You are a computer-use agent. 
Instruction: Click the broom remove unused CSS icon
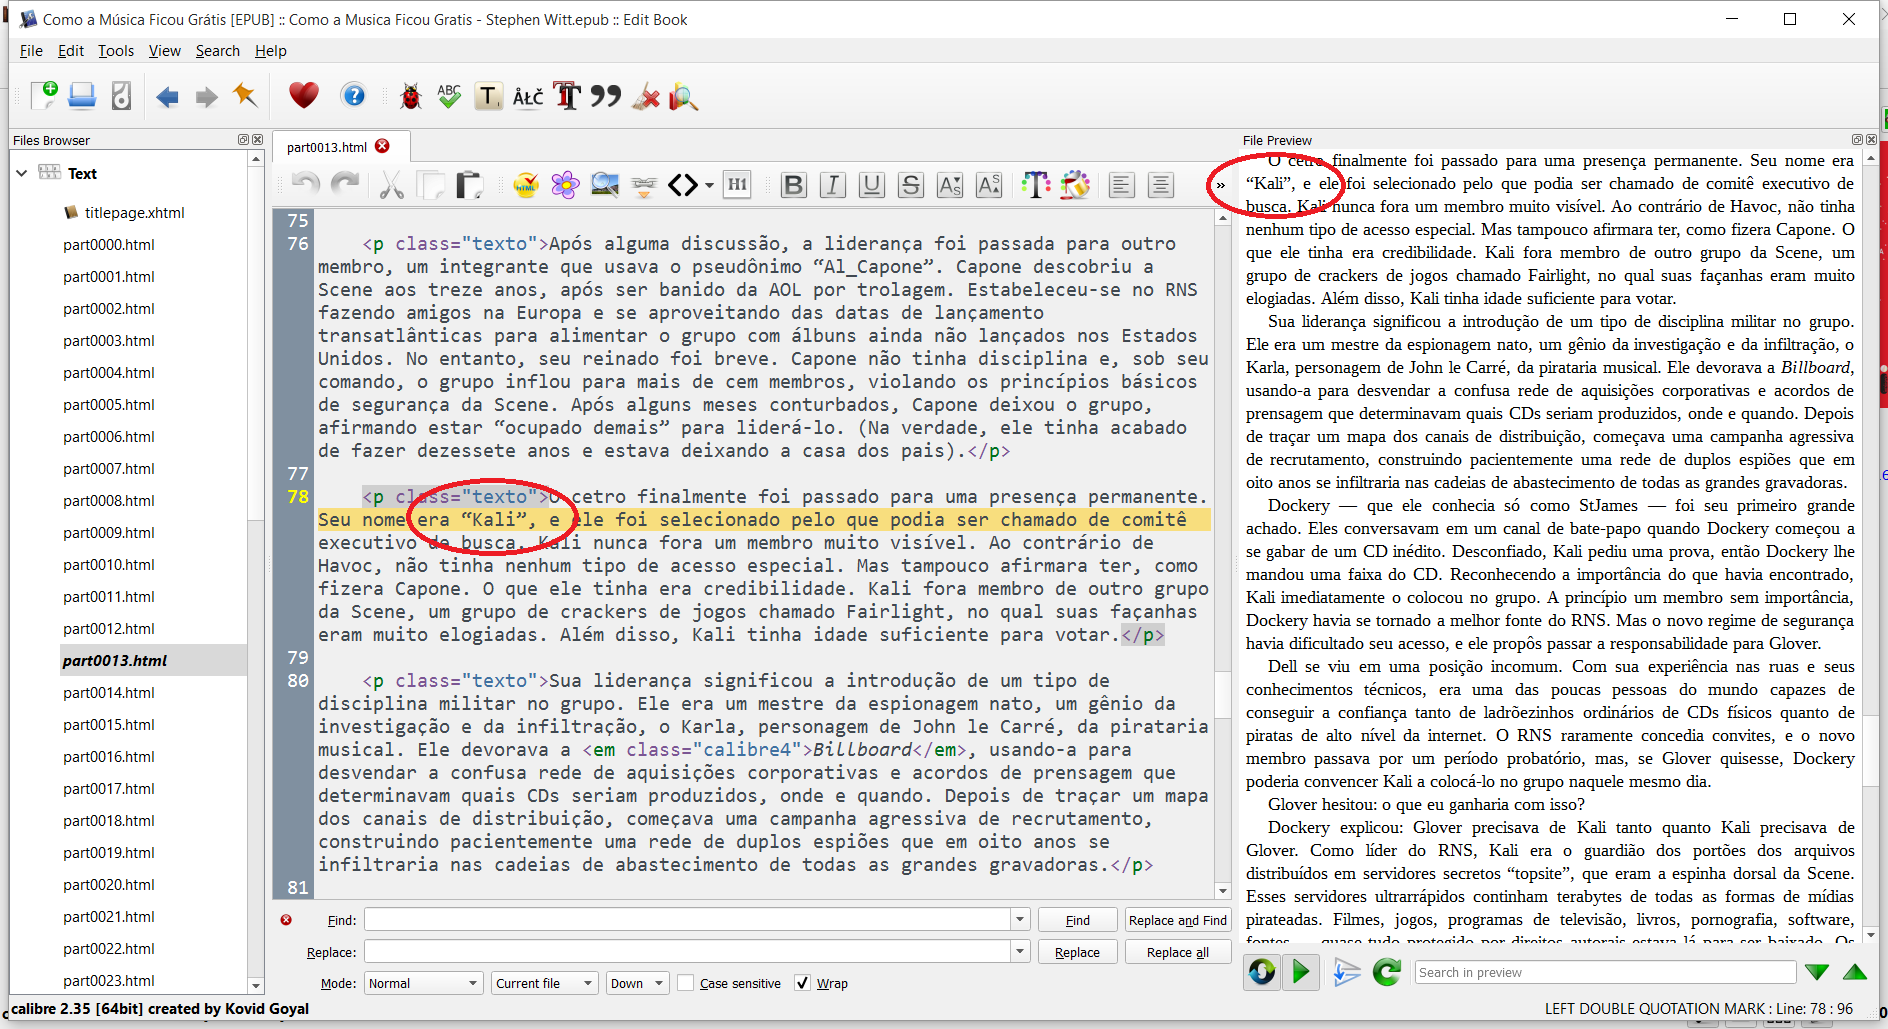pos(646,96)
